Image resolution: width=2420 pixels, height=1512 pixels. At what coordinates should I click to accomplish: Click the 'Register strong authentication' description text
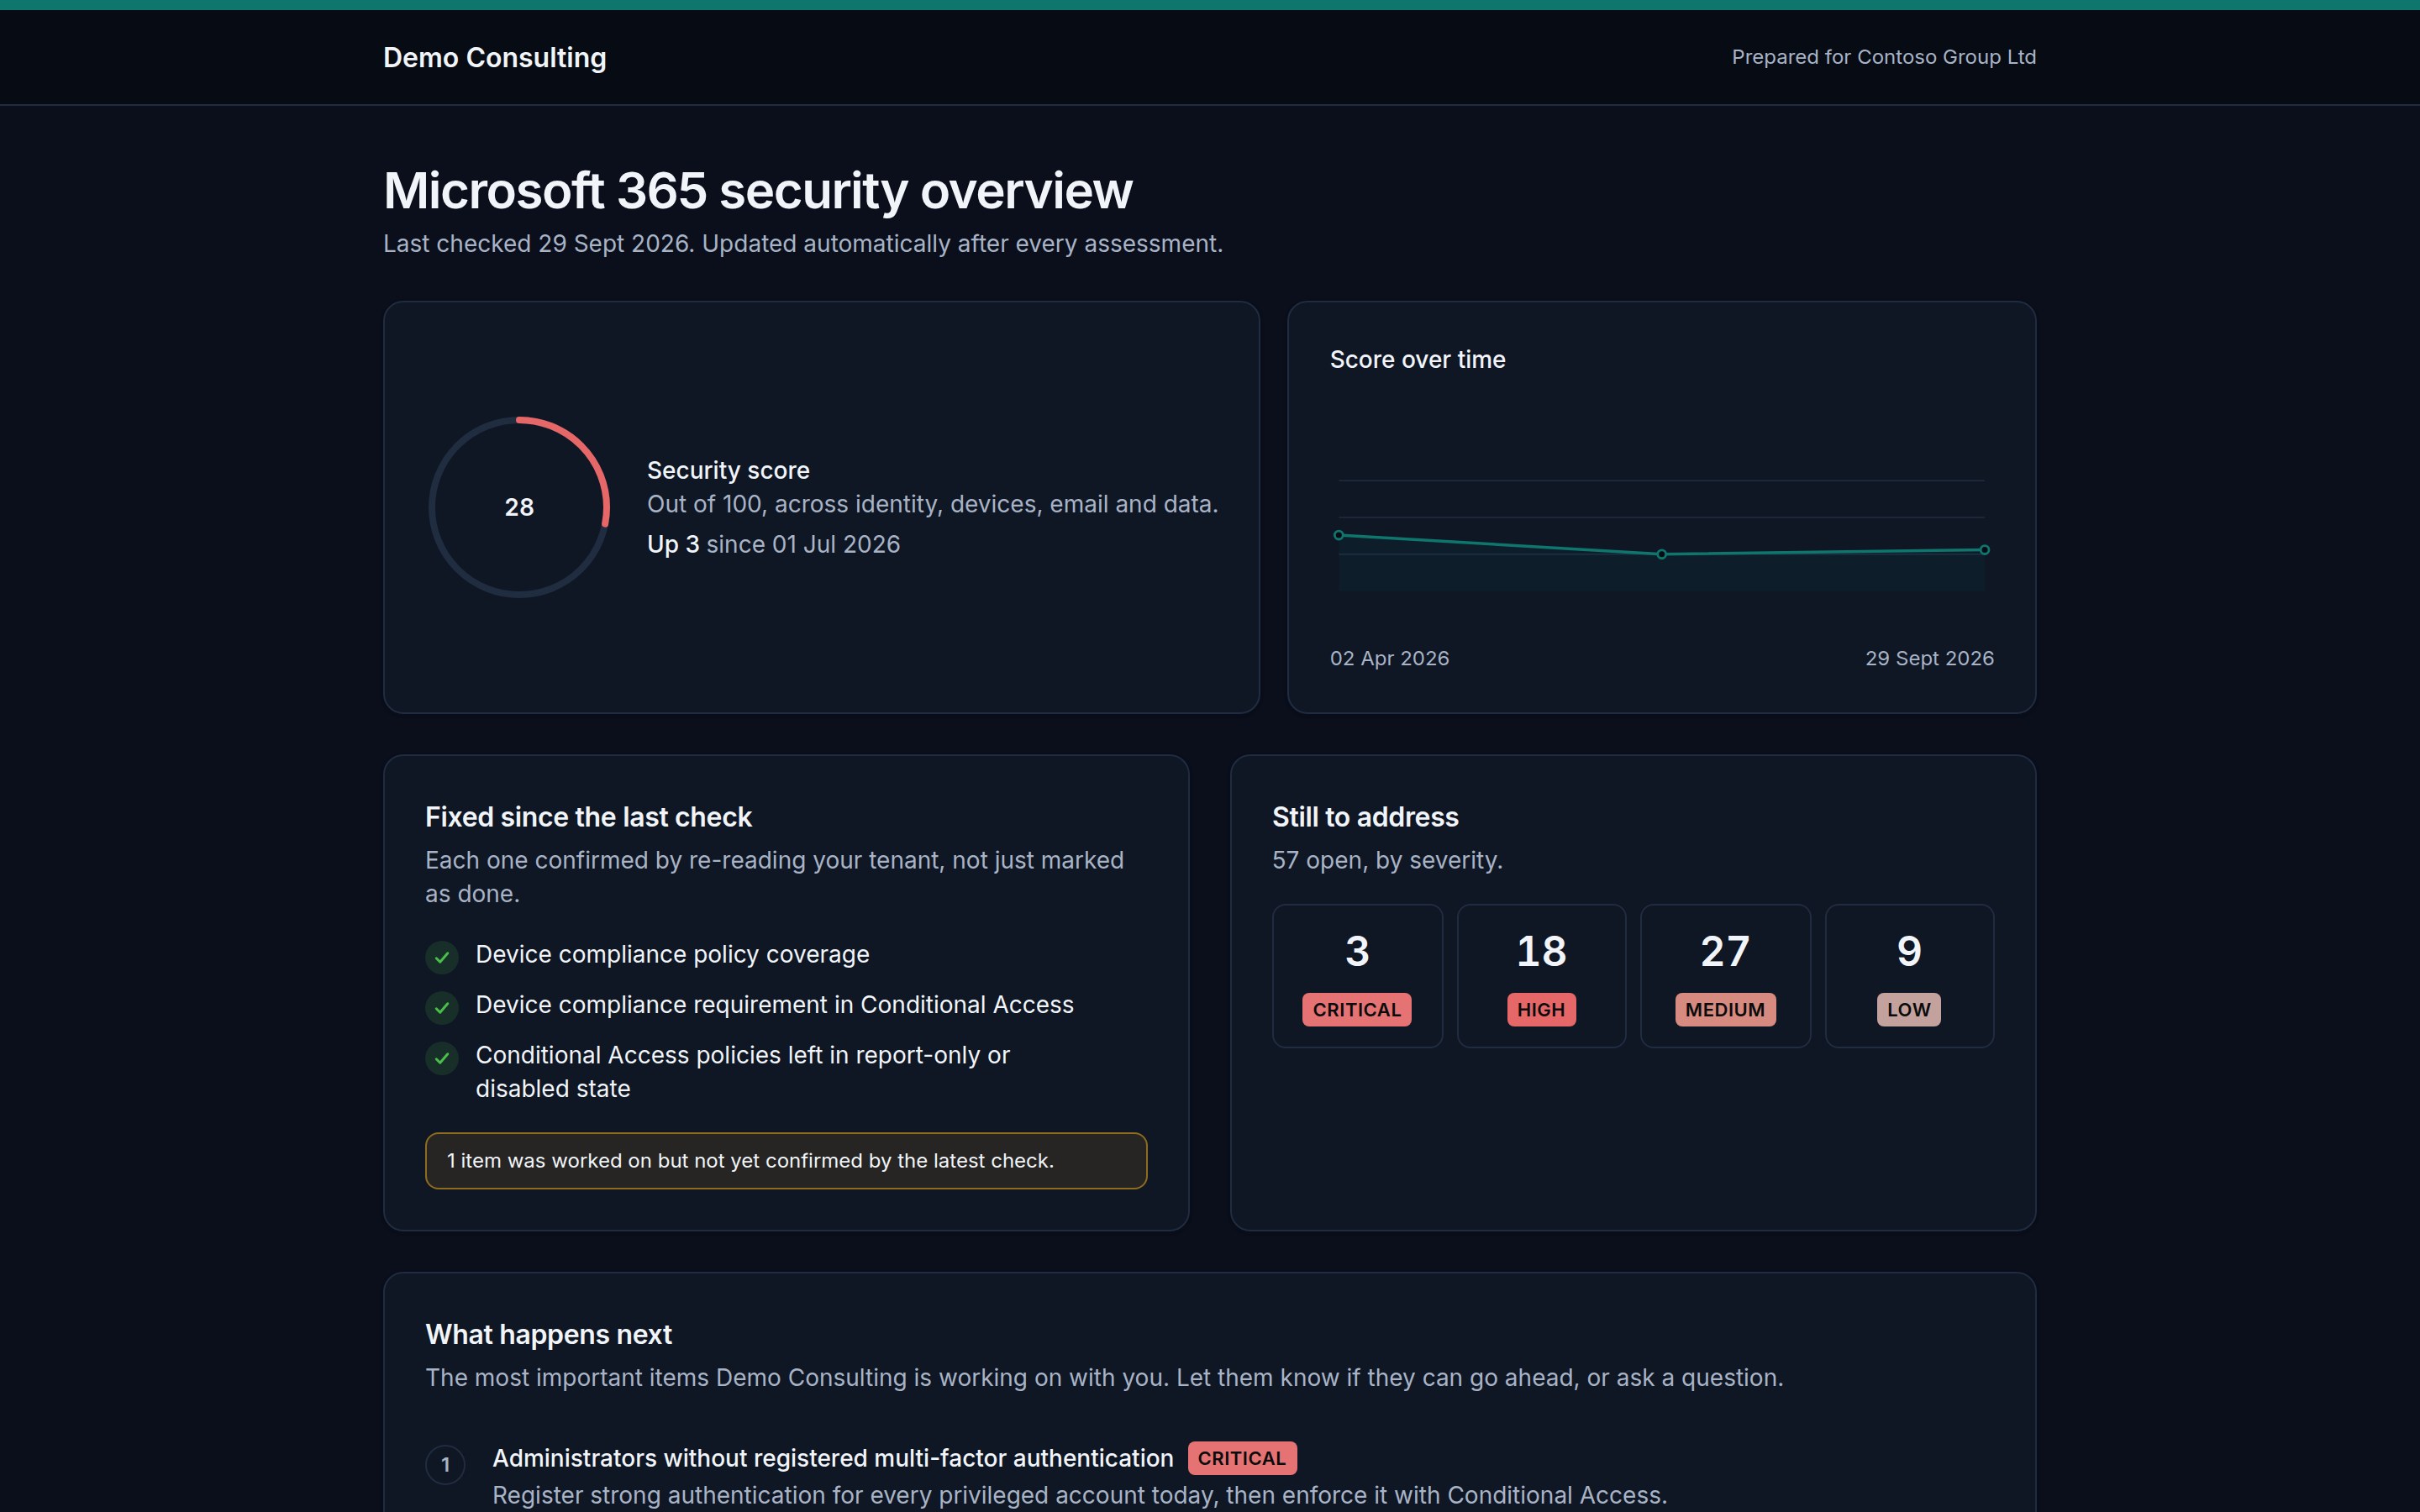[x=1080, y=1495]
